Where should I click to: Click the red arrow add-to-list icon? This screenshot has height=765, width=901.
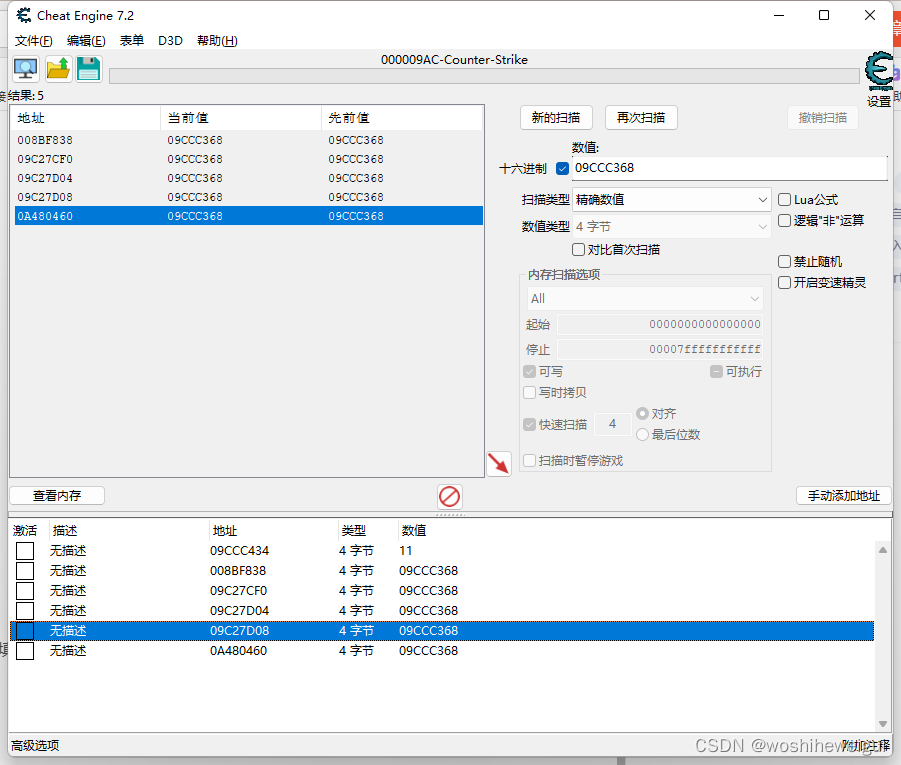[x=499, y=463]
